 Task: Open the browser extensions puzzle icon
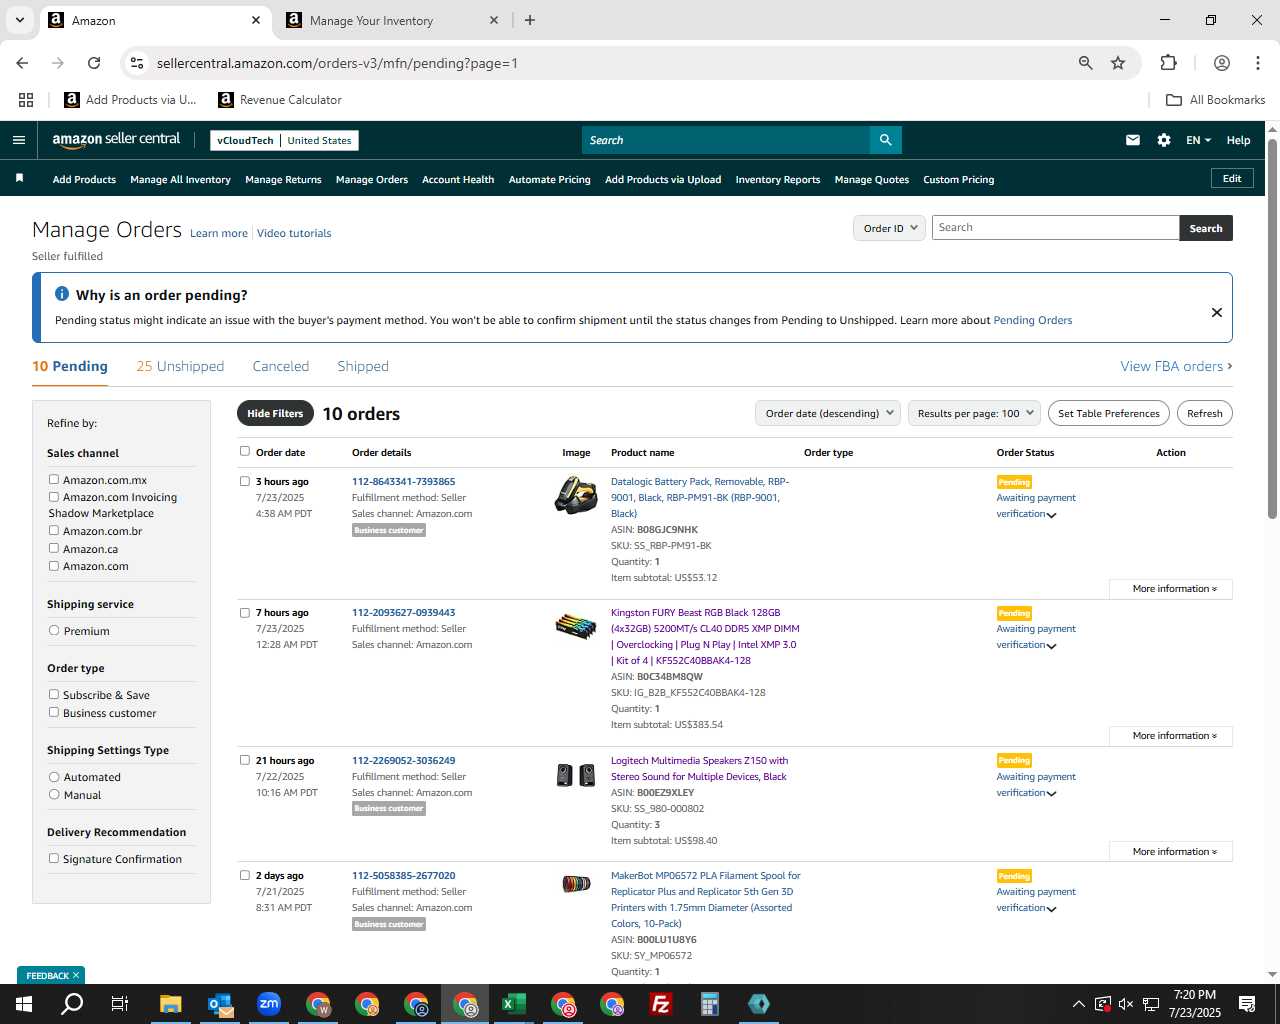pos(1168,63)
